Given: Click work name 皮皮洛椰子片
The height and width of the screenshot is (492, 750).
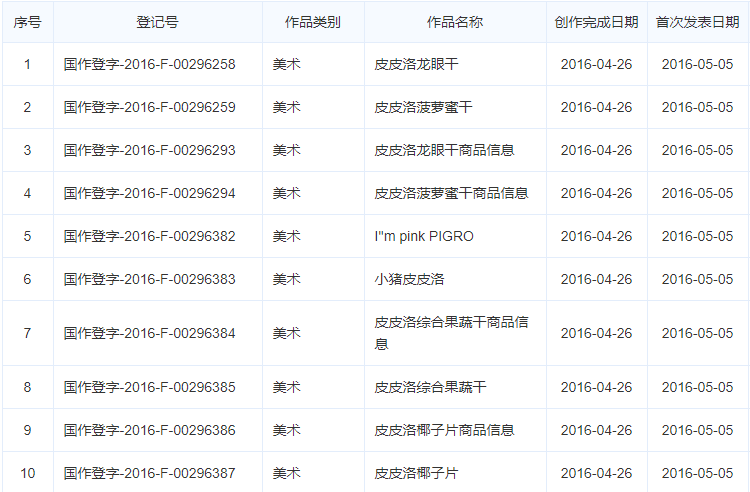Looking at the screenshot, I should (416, 473).
